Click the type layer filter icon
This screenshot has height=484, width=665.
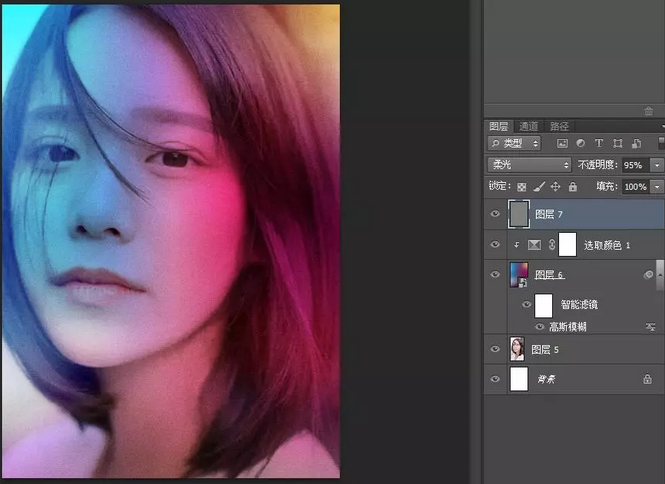click(598, 144)
